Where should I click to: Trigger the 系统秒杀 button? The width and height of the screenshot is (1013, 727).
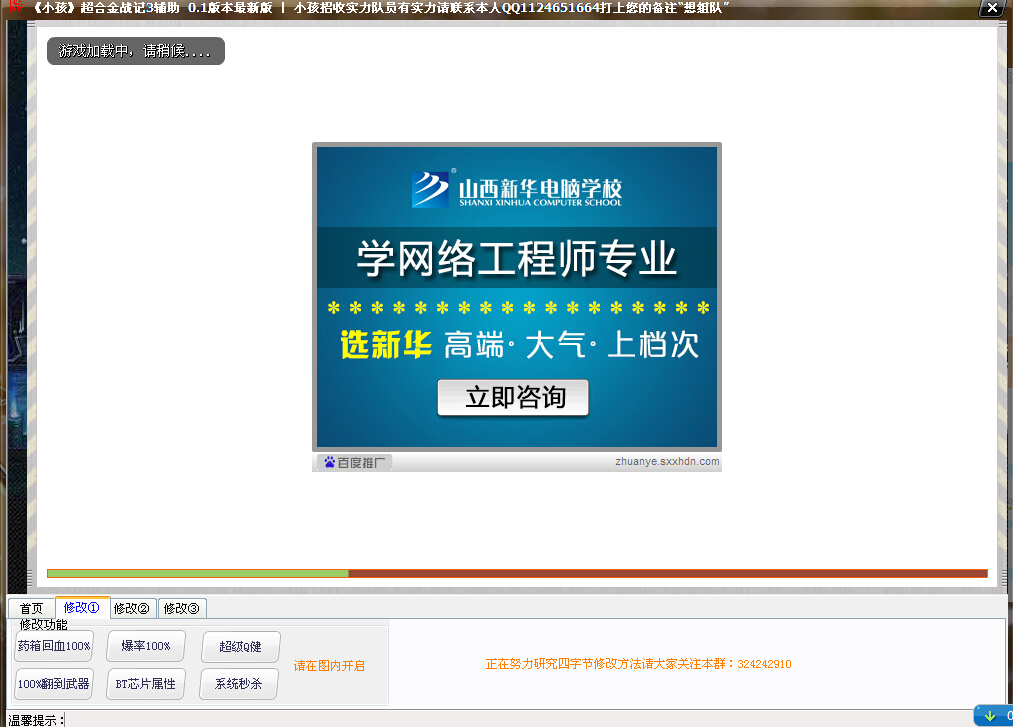pos(239,684)
